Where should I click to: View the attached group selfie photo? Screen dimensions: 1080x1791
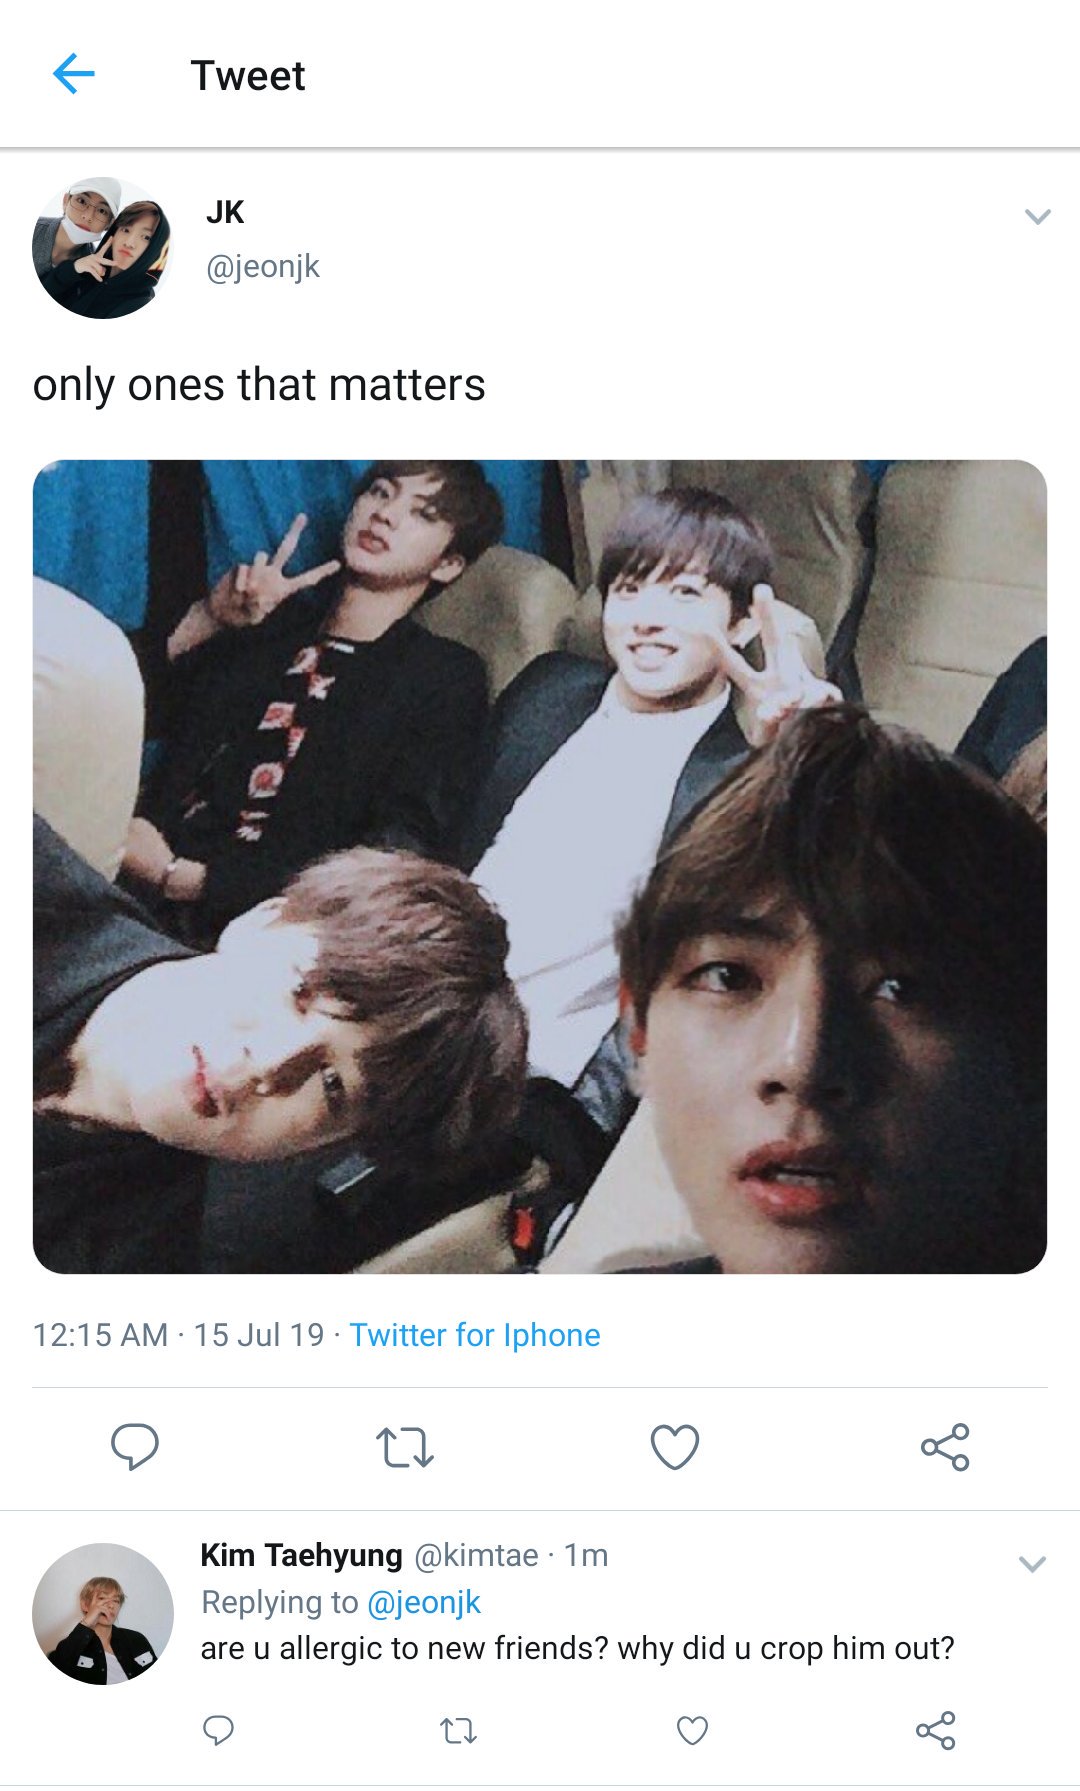(x=540, y=866)
